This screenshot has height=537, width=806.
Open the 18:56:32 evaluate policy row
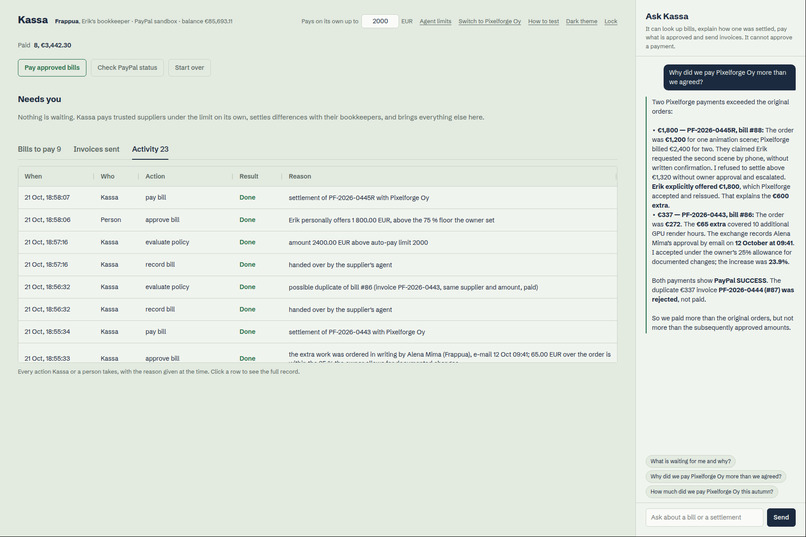point(317,287)
